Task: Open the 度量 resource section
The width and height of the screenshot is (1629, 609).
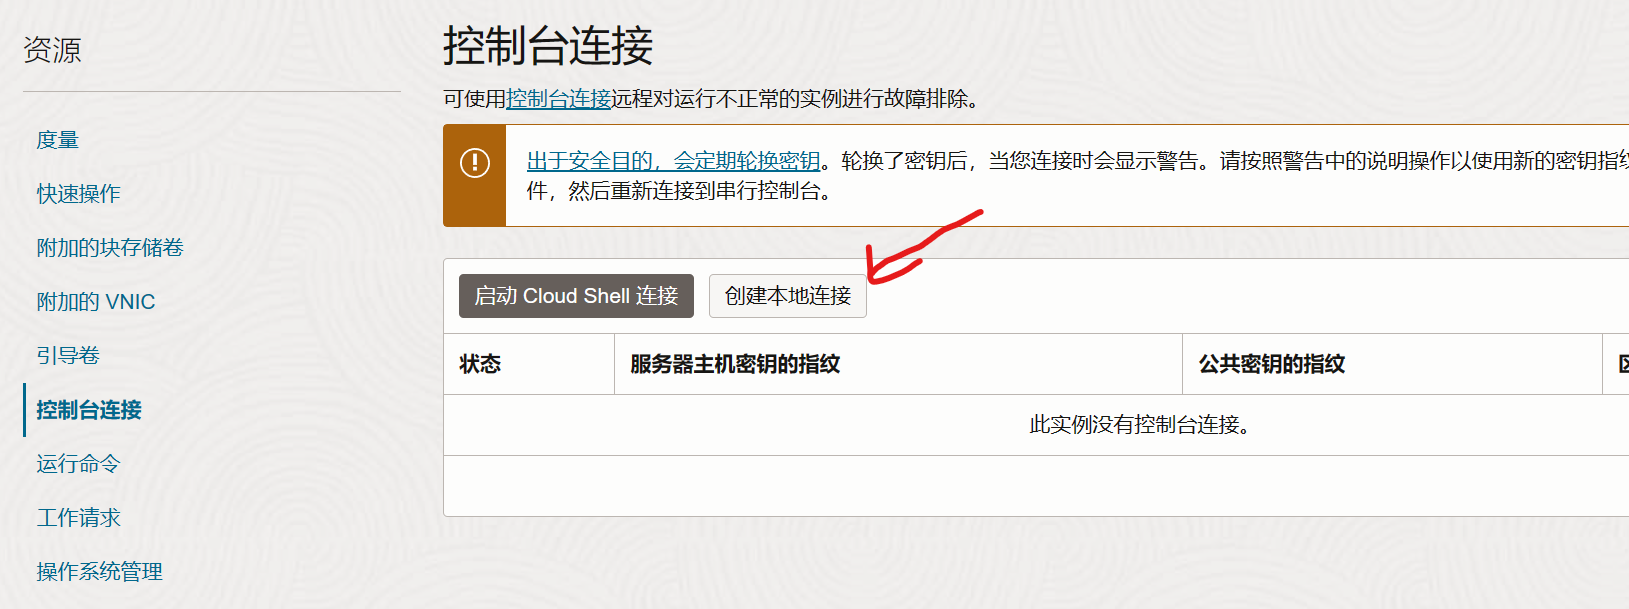Action: click(57, 140)
